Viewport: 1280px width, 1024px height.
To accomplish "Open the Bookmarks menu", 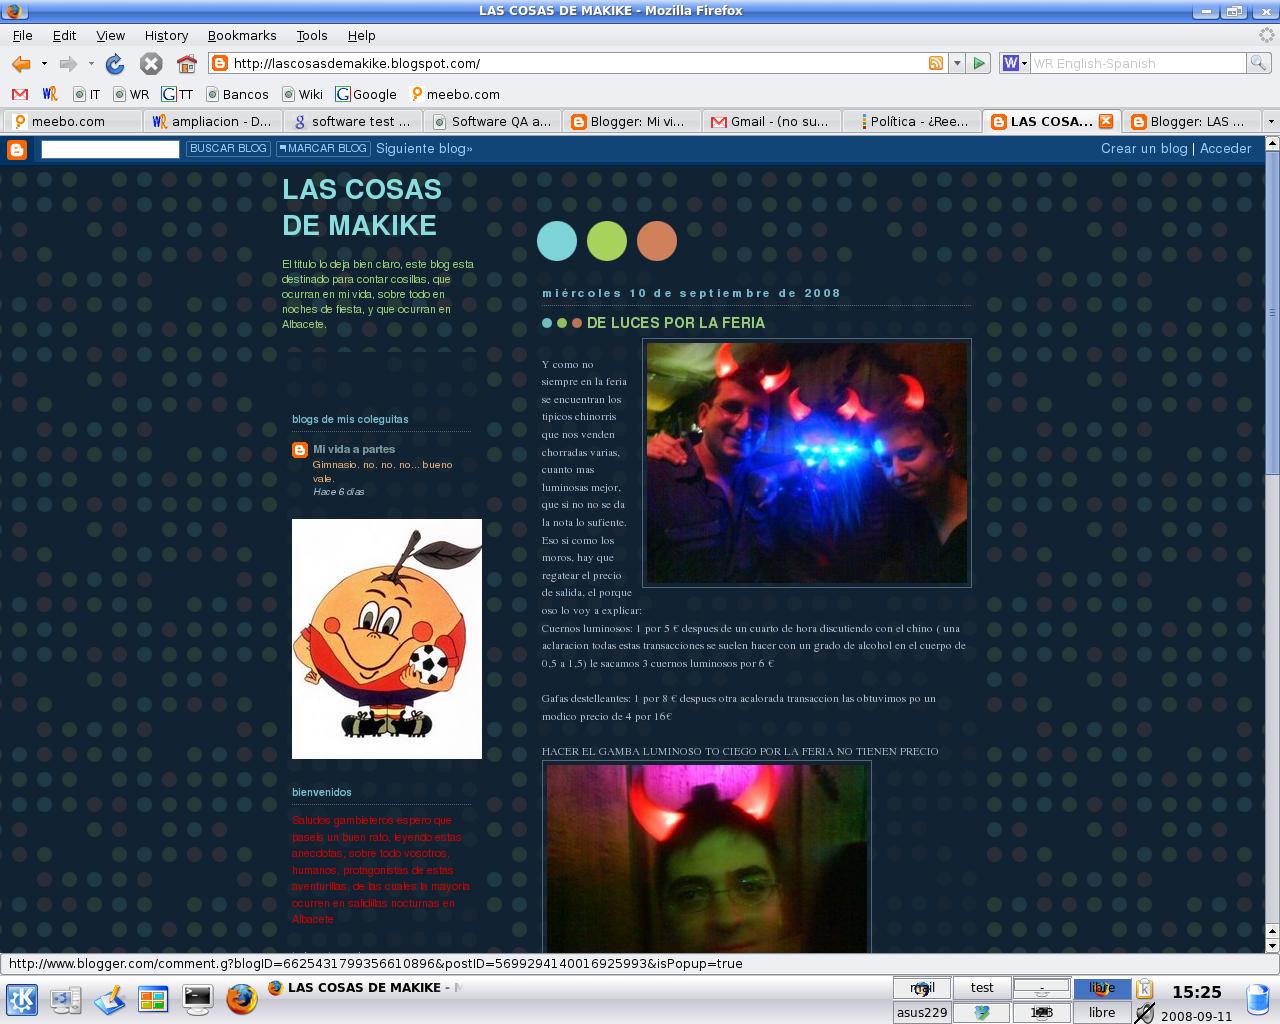I will (242, 35).
